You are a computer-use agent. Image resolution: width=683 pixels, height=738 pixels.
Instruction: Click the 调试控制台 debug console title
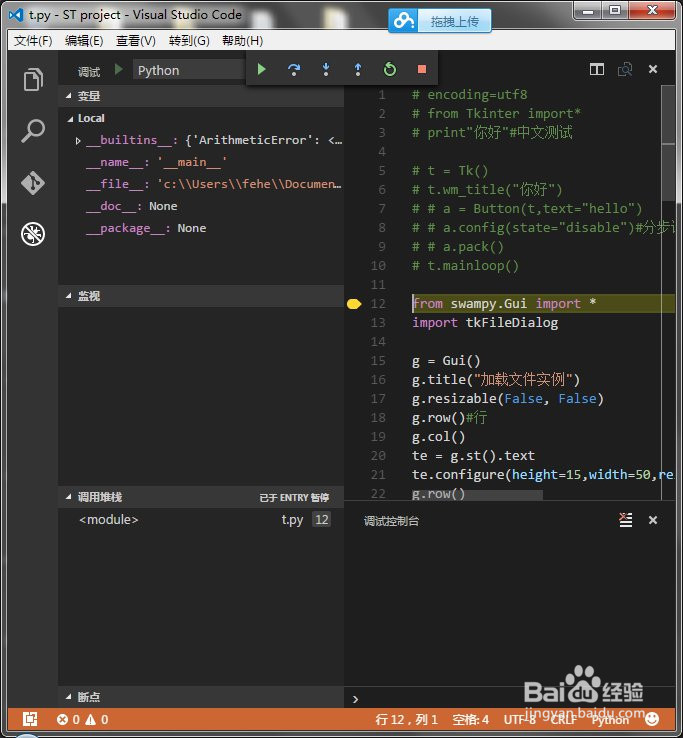(x=391, y=521)
